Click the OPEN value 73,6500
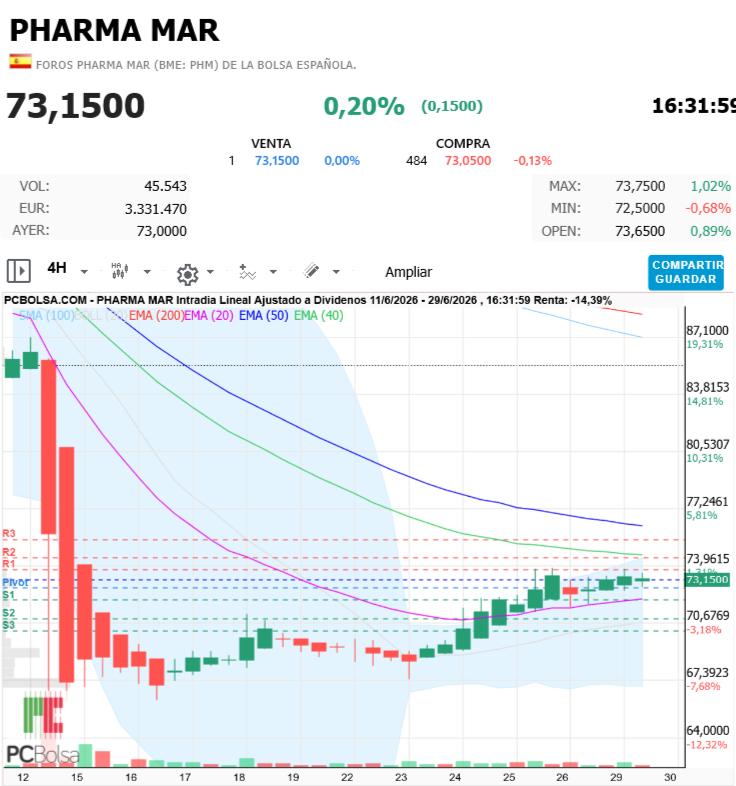Screen dimensions: 736x786 click(640, 231)
